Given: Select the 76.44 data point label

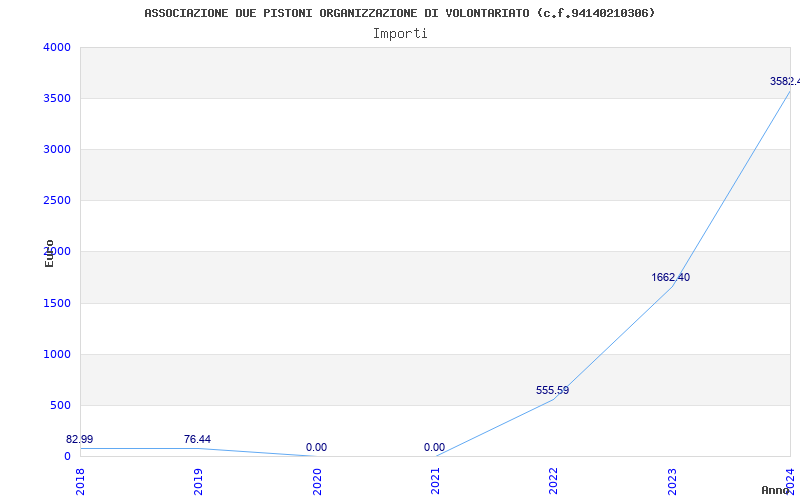Looking at the screenshot, I should pyautogui.click(x=197, y=439).
